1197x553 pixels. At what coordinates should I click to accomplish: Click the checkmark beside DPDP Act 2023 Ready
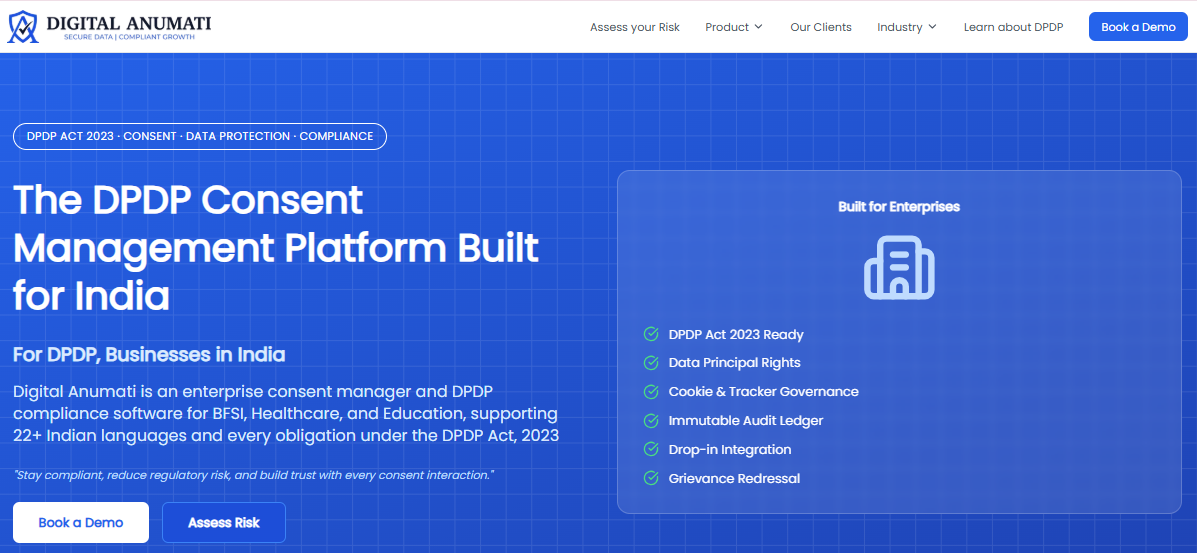point(651,334)
